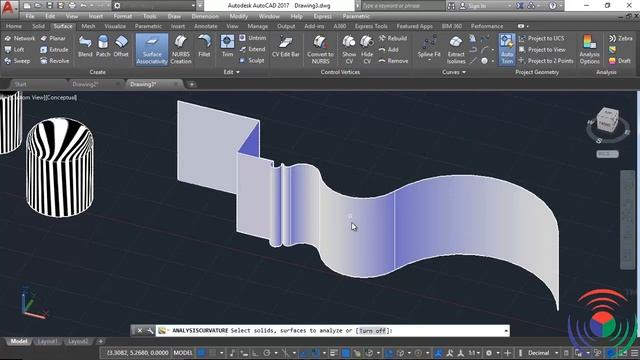Expand the Edit panel dropdown

(x=231, y=72)
